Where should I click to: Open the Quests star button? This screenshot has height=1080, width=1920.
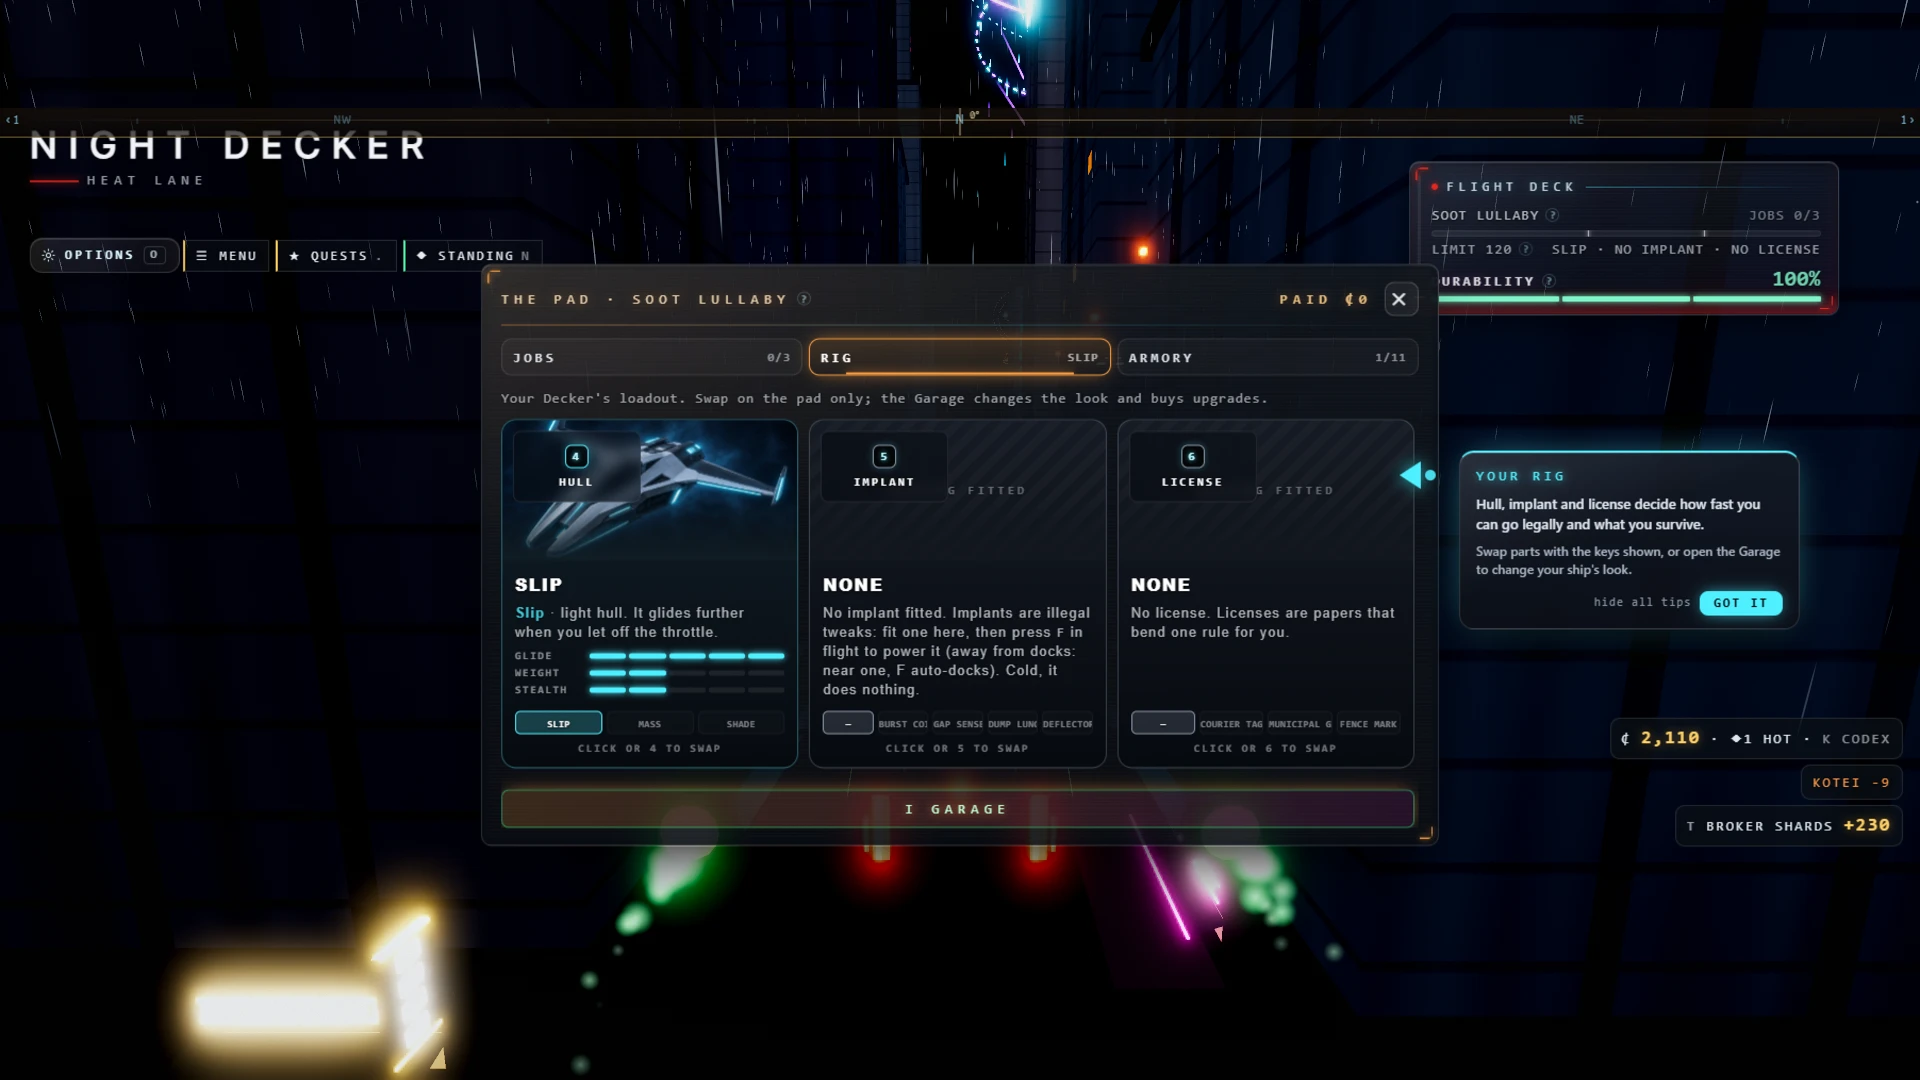pos(336,256)
